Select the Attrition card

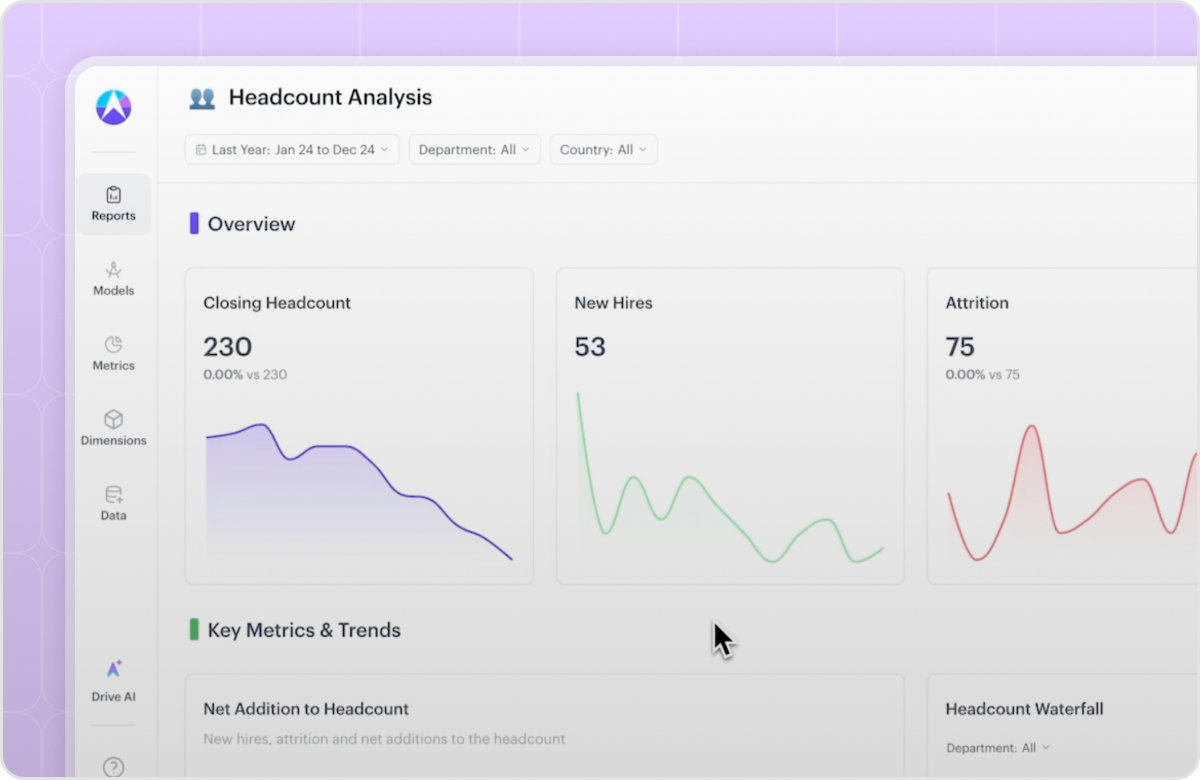[x=1063, y=426]
